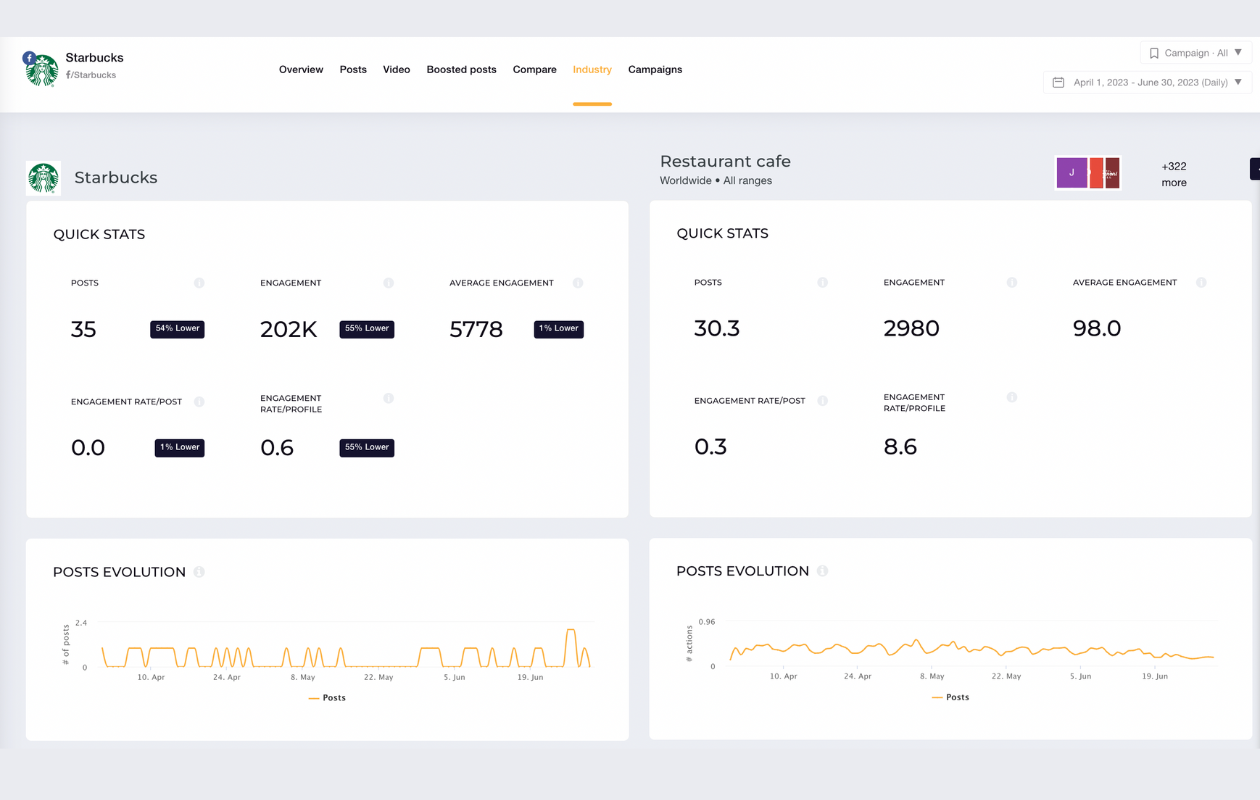
Task: Click the Starbucks engagement value 202K
Action: (289, 329)
